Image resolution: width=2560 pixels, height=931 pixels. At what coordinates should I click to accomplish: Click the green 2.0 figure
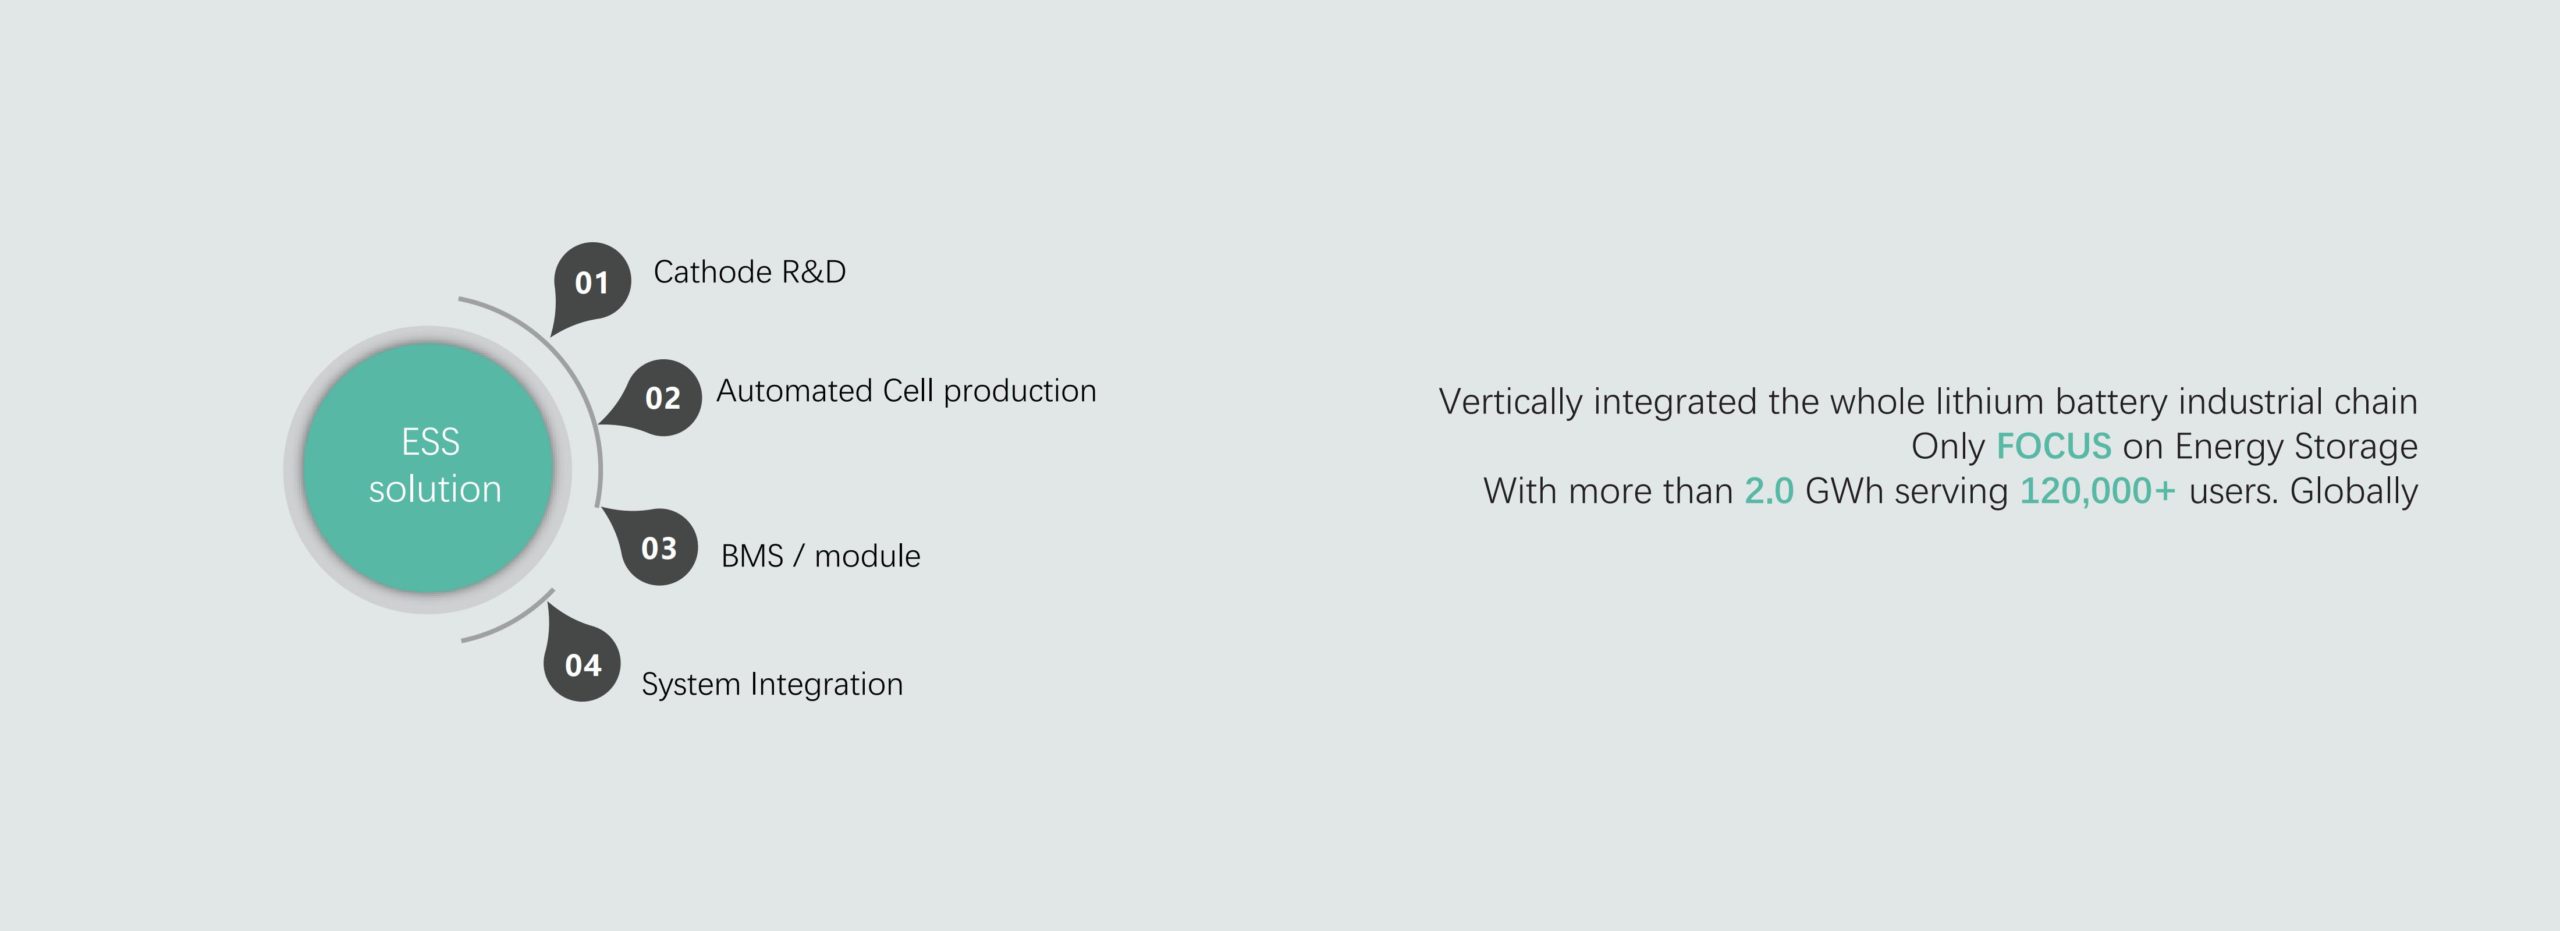(1769, 491)
